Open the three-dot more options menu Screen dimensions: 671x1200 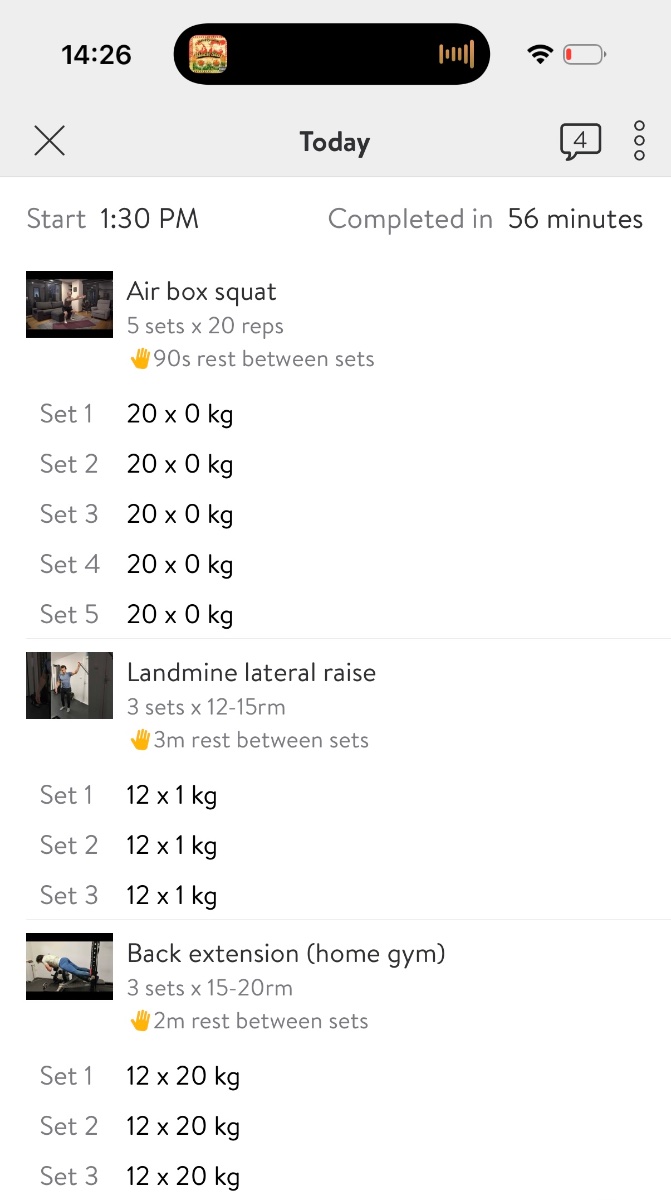pos(639,141)
